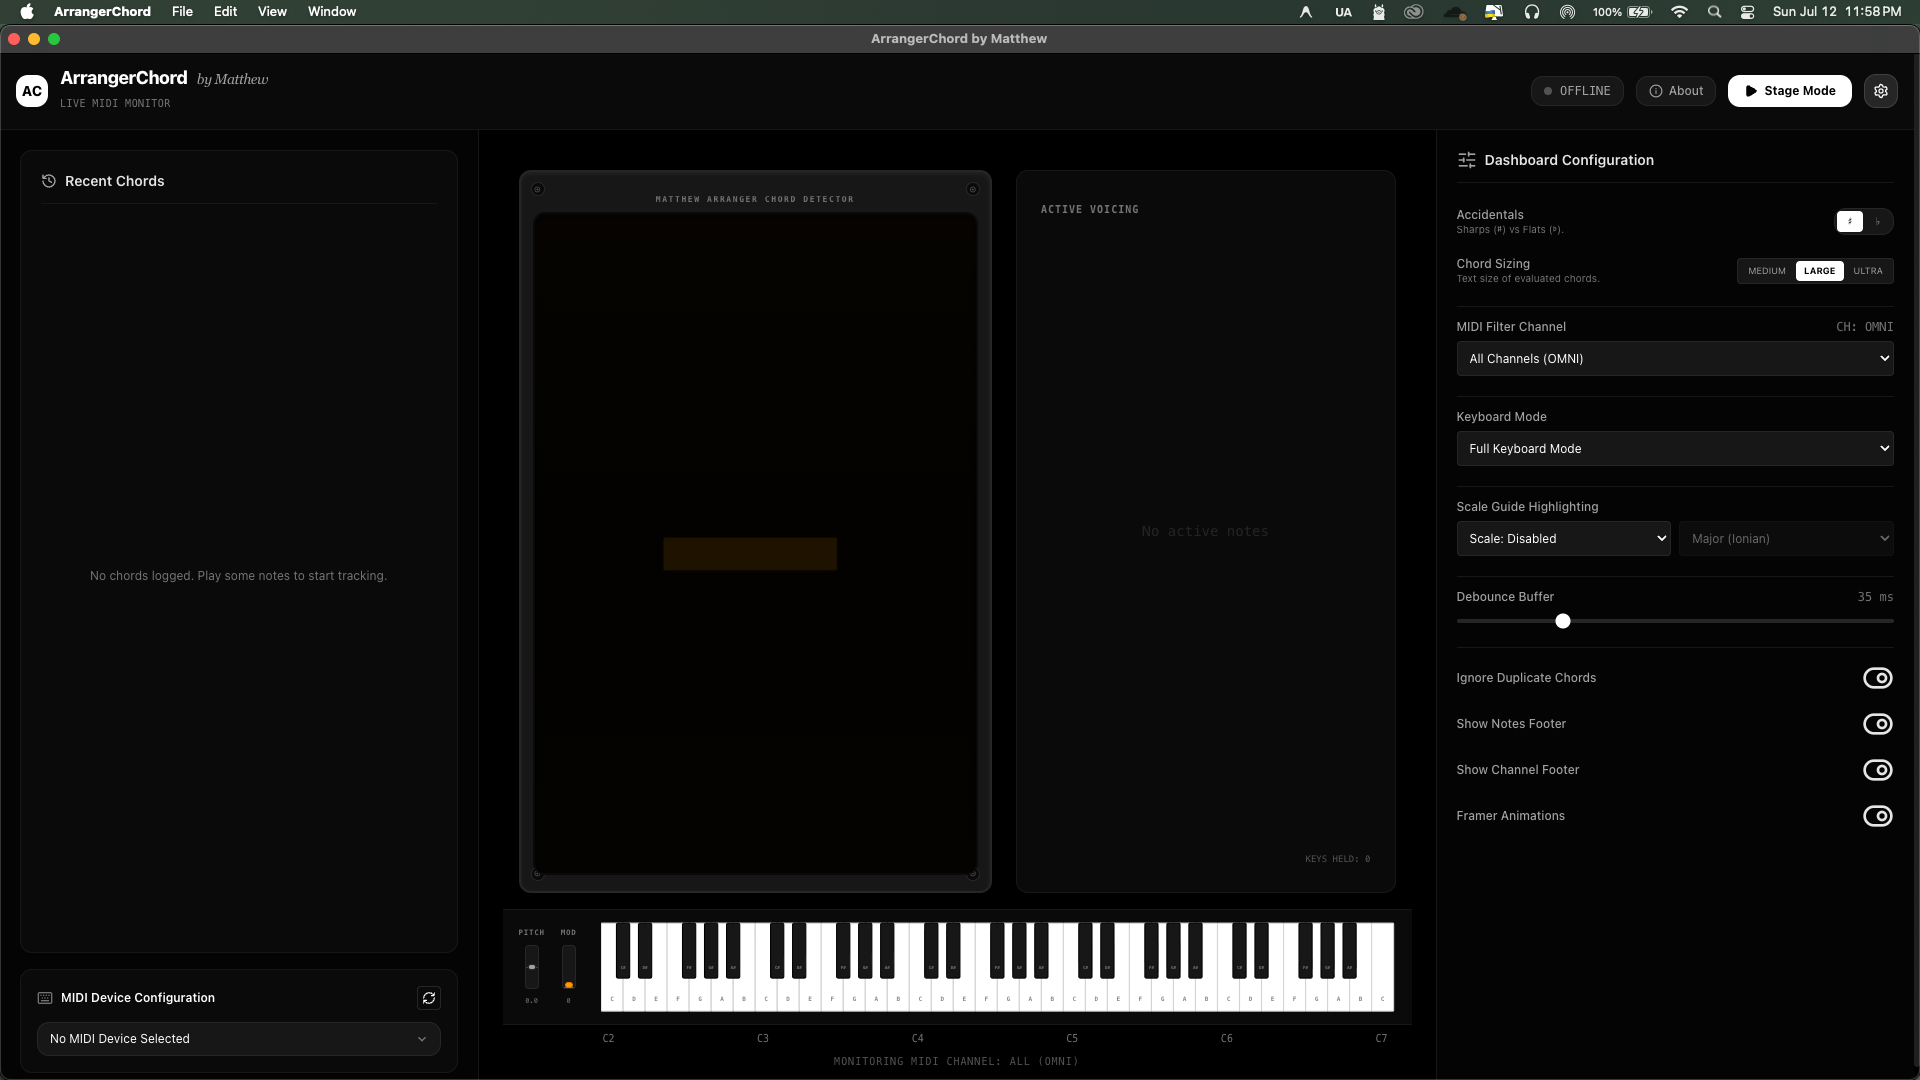Click the C7 octave label under keyboard
This screenshot has width=1920, height=1080.
click(1381, 1039)
